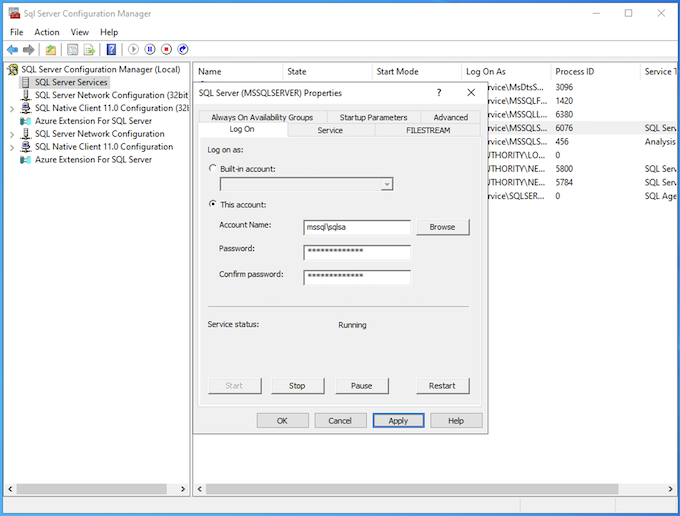
Task: Switch to the Startup Parameters tab
Action: pos(373,117)
